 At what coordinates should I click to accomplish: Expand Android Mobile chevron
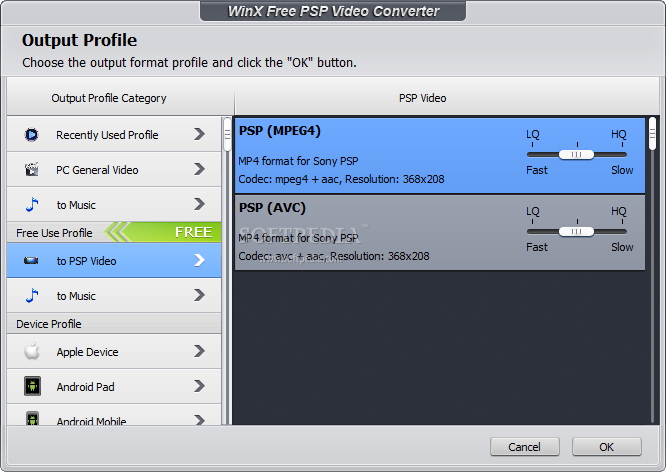click(199, 420)
